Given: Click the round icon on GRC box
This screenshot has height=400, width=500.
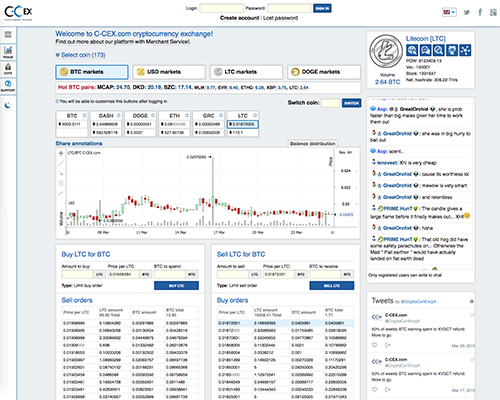Looking at the screenshot, I should 221,115.
